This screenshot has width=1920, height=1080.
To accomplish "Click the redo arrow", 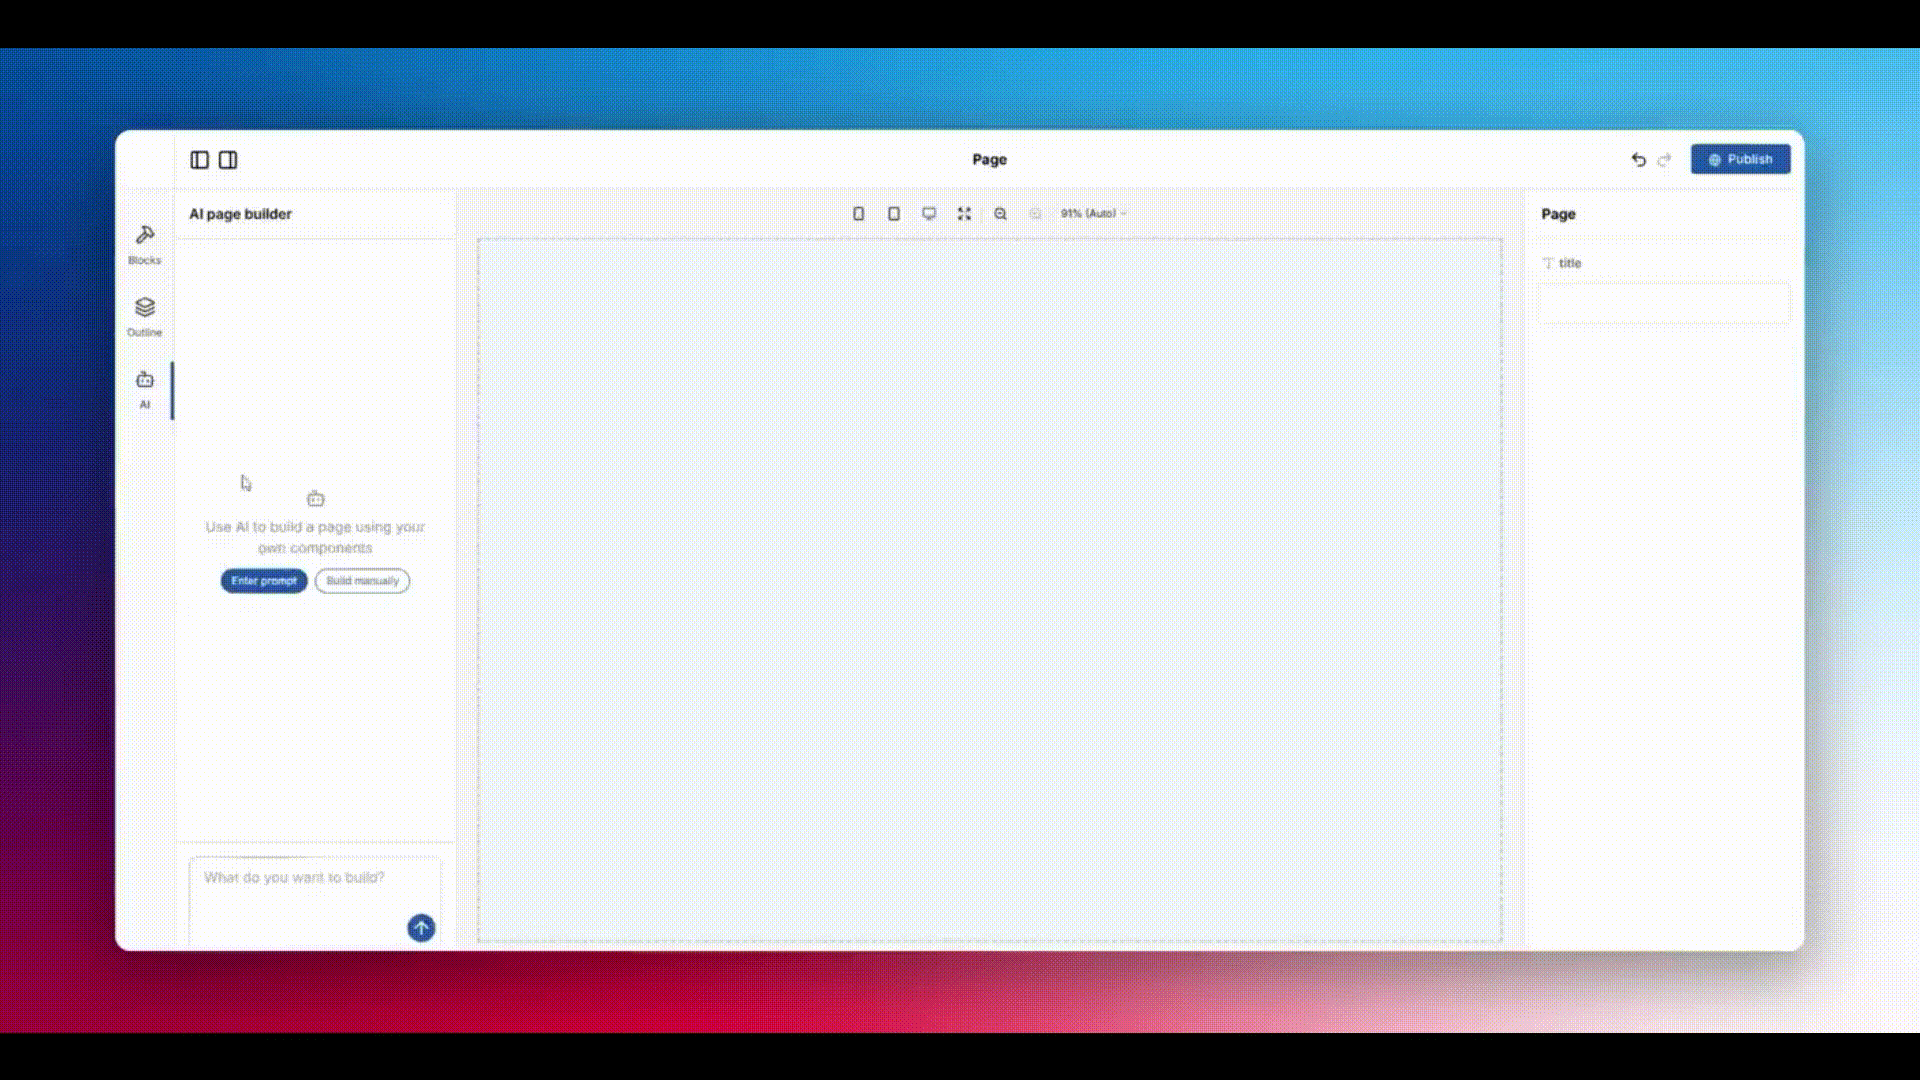I will click(x=1664, y=160).
